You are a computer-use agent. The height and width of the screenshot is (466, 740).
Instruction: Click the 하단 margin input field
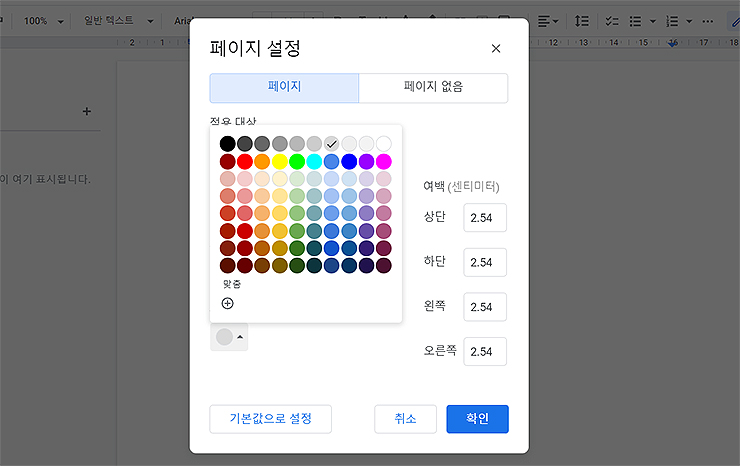[x=485, y=262]
